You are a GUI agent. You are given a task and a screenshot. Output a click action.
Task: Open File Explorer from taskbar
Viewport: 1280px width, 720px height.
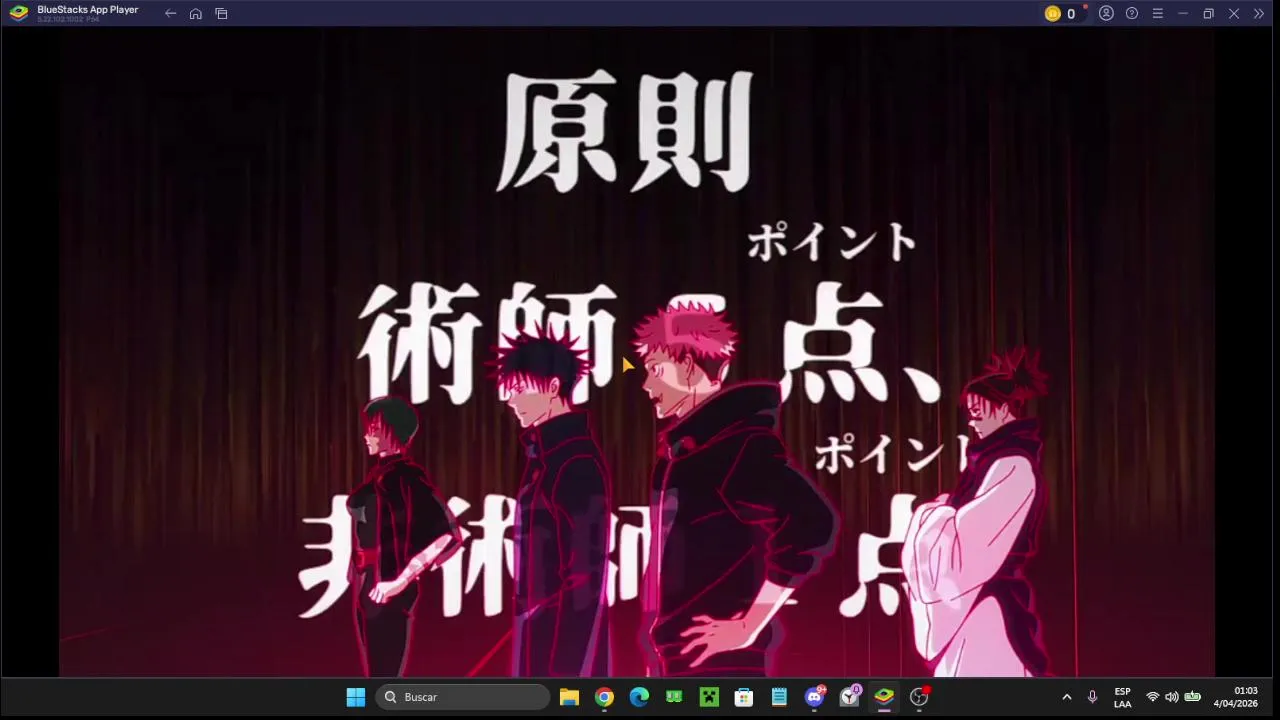point(569,697)
